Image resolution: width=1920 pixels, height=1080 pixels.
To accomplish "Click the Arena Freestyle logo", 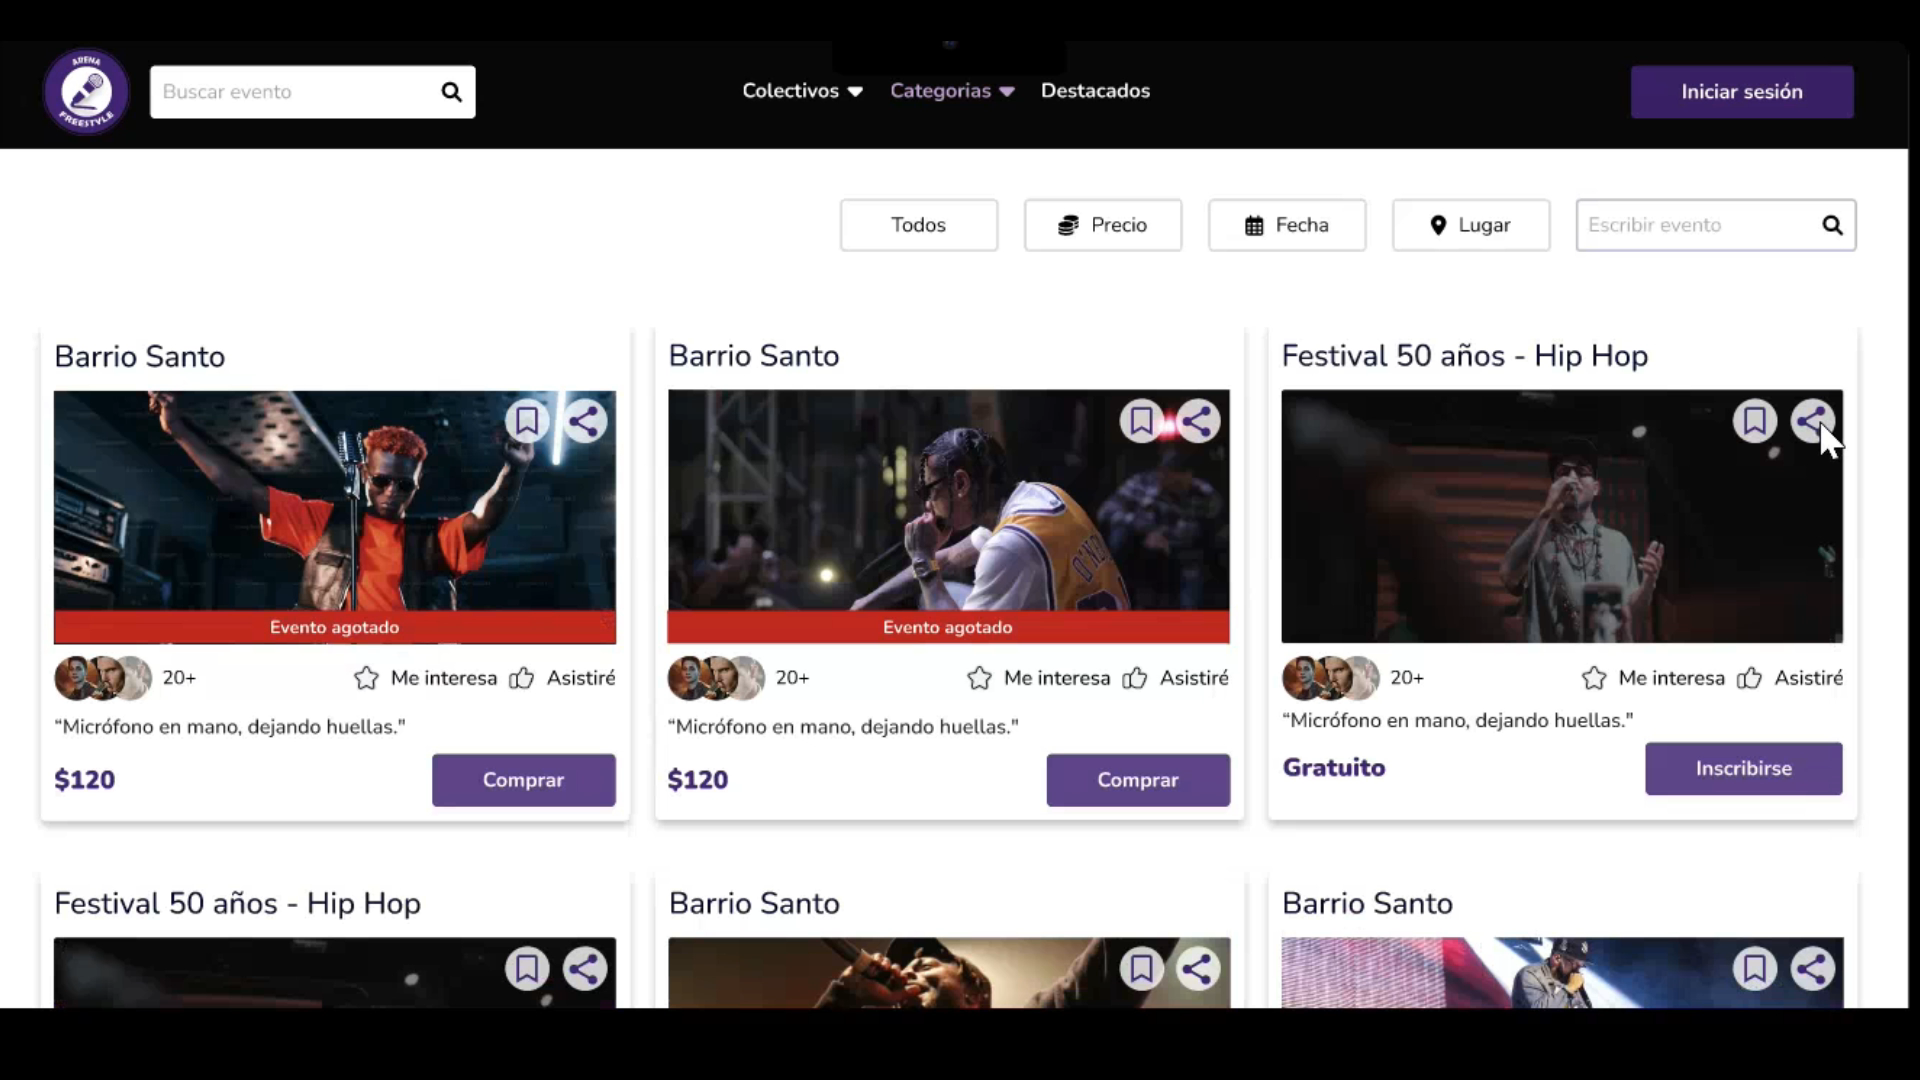I will point(86,92).
